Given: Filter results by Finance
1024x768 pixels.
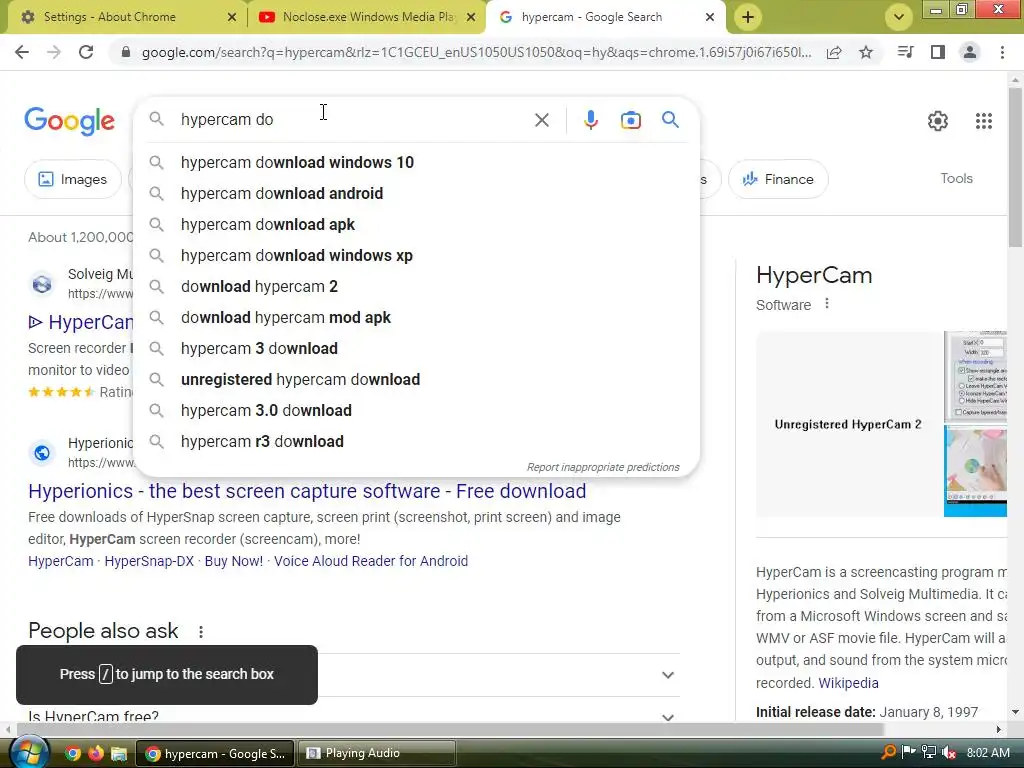Looking at the screenshot, I should pyautogui.click(x=778, y=179).
